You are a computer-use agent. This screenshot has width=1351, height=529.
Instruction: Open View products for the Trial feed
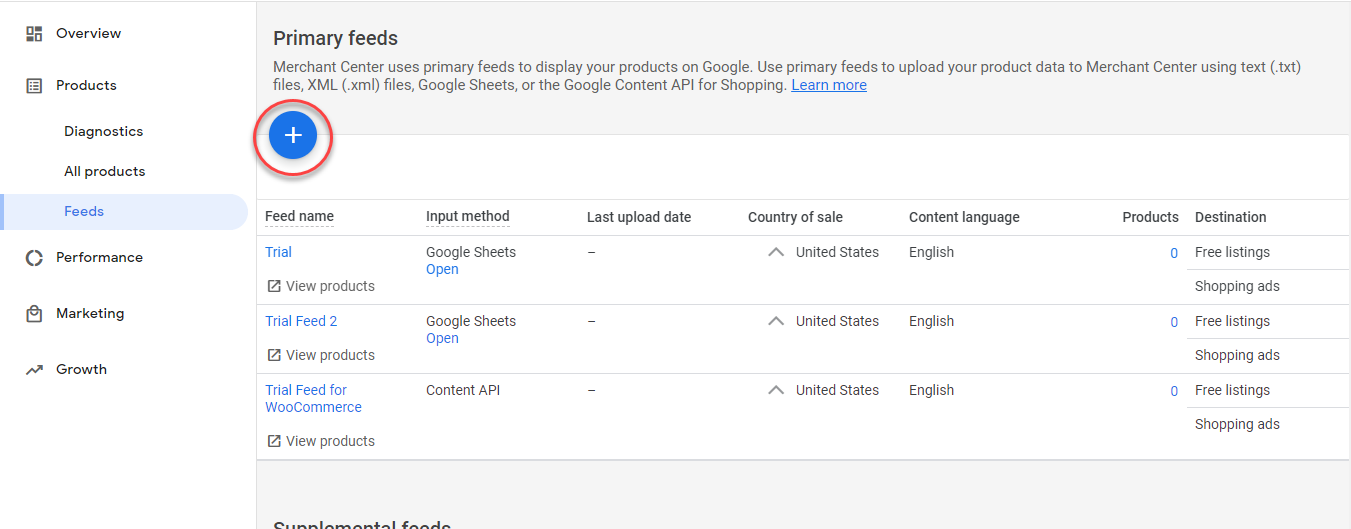320,286
